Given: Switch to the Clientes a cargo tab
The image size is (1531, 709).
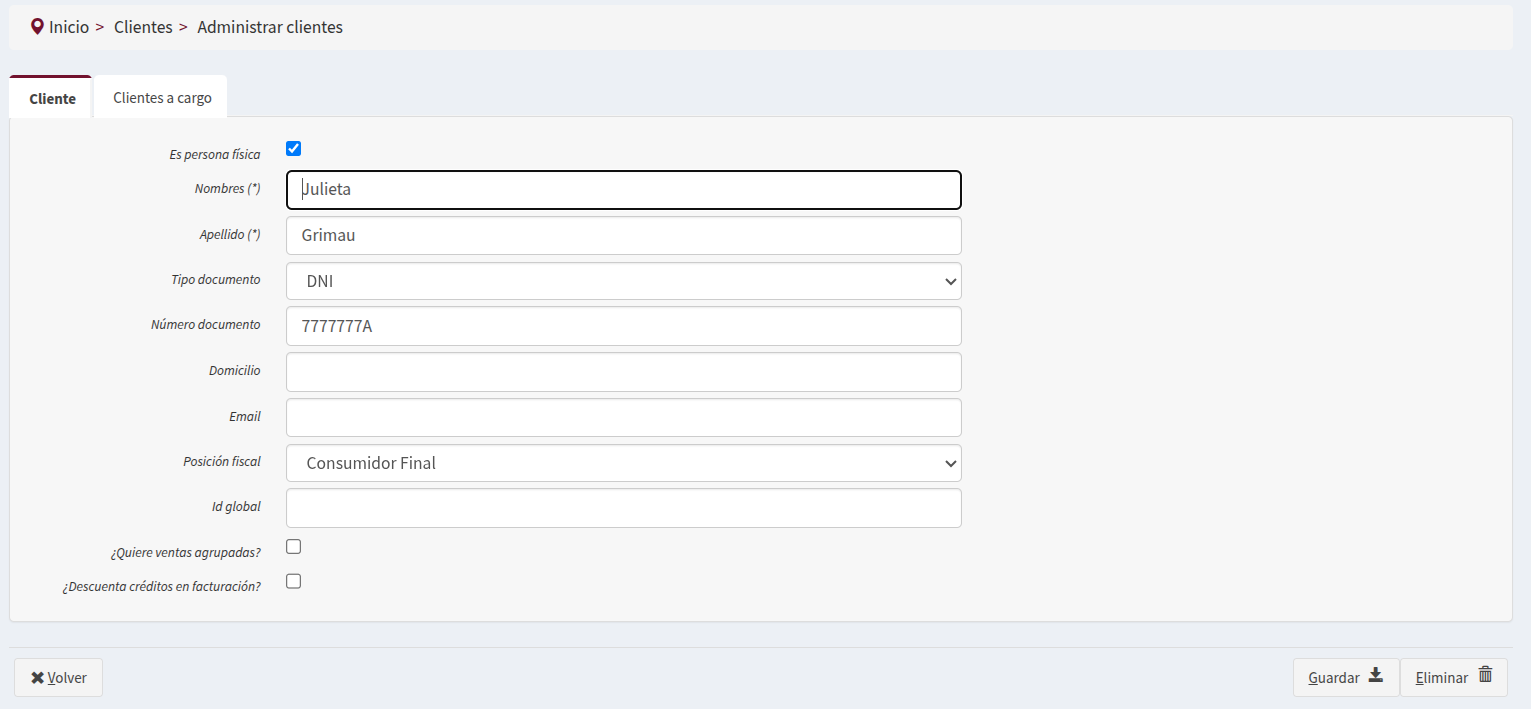Looking at the screenshot, I should [x=162, y=98].
